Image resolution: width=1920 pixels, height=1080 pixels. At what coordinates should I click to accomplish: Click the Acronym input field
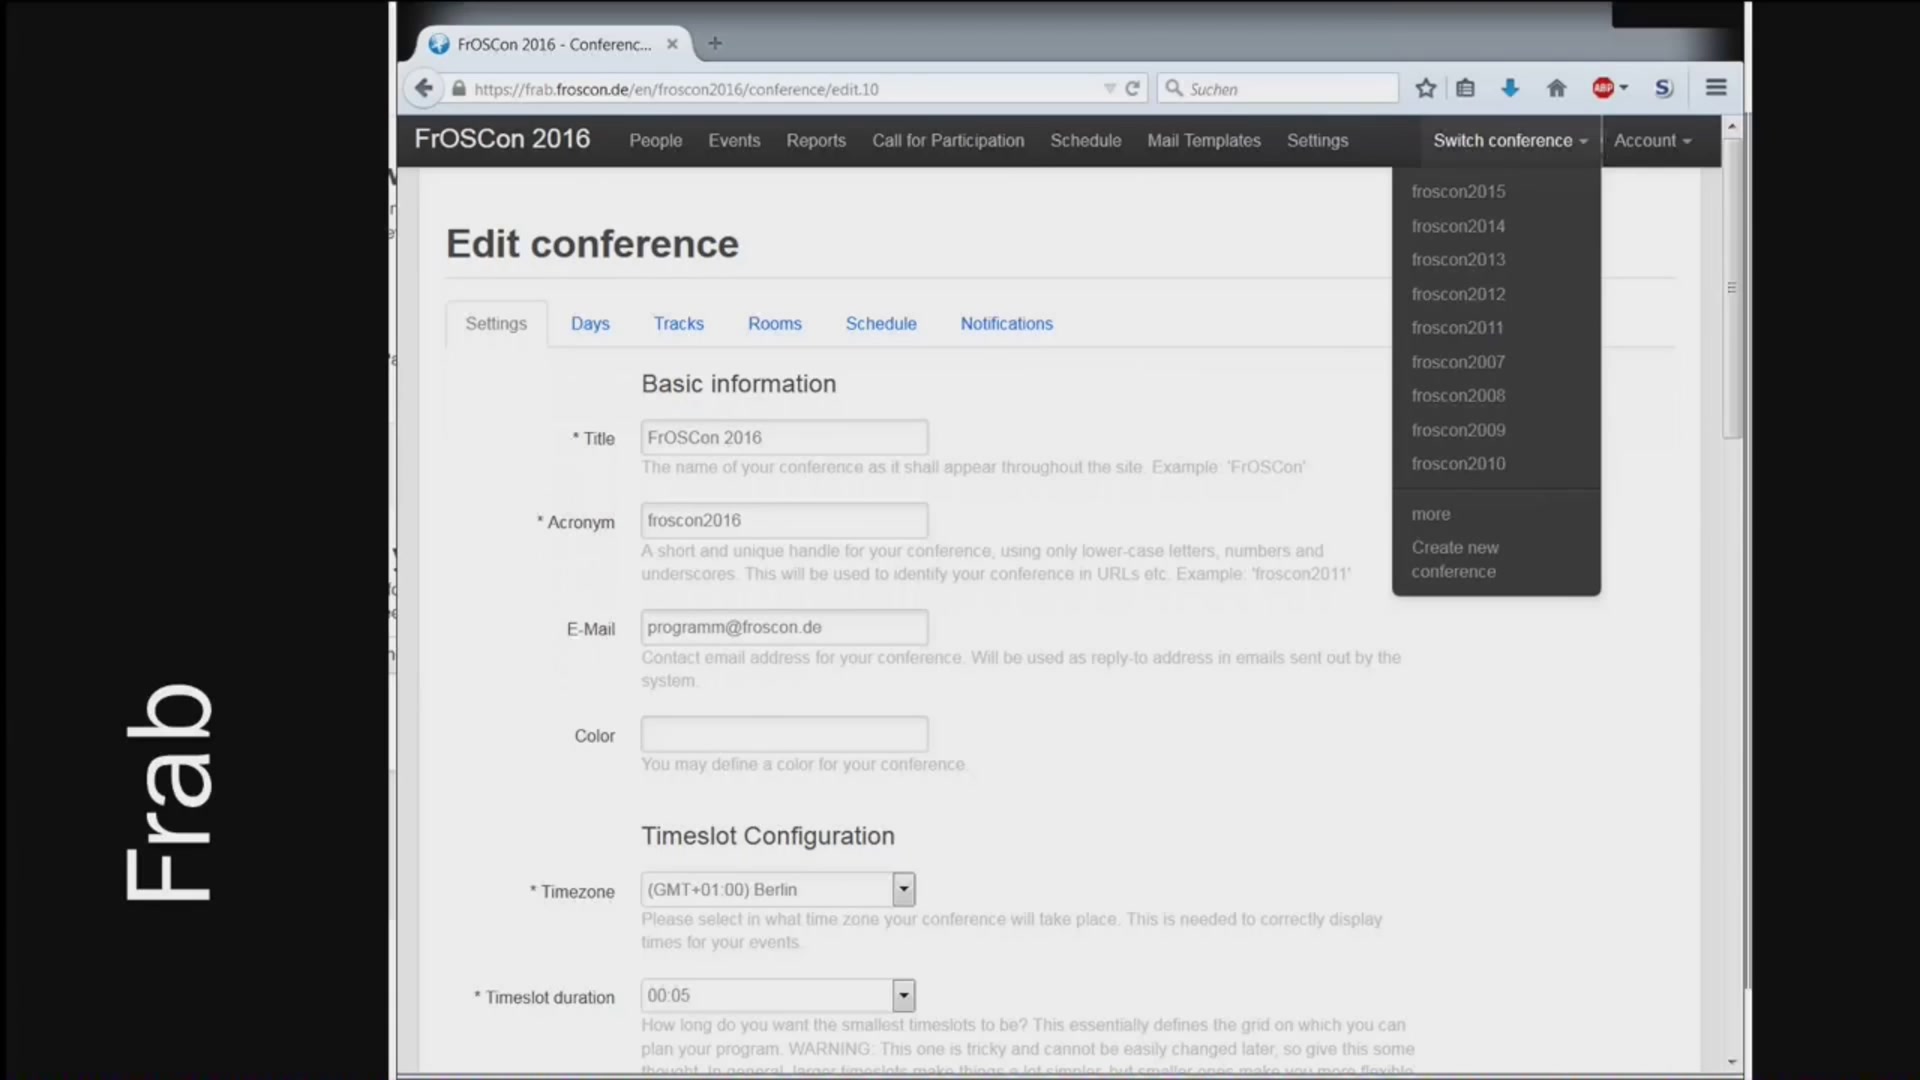coord(784,520)
